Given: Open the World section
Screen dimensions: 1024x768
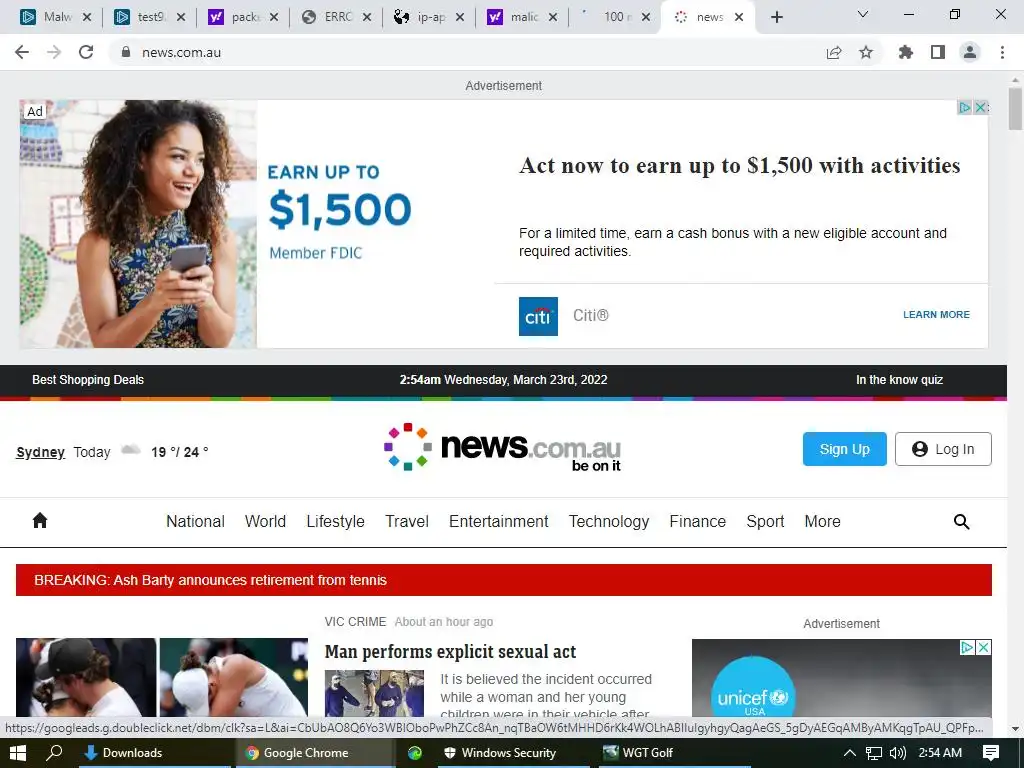Looking at the screenshot, I should point(265,521).
